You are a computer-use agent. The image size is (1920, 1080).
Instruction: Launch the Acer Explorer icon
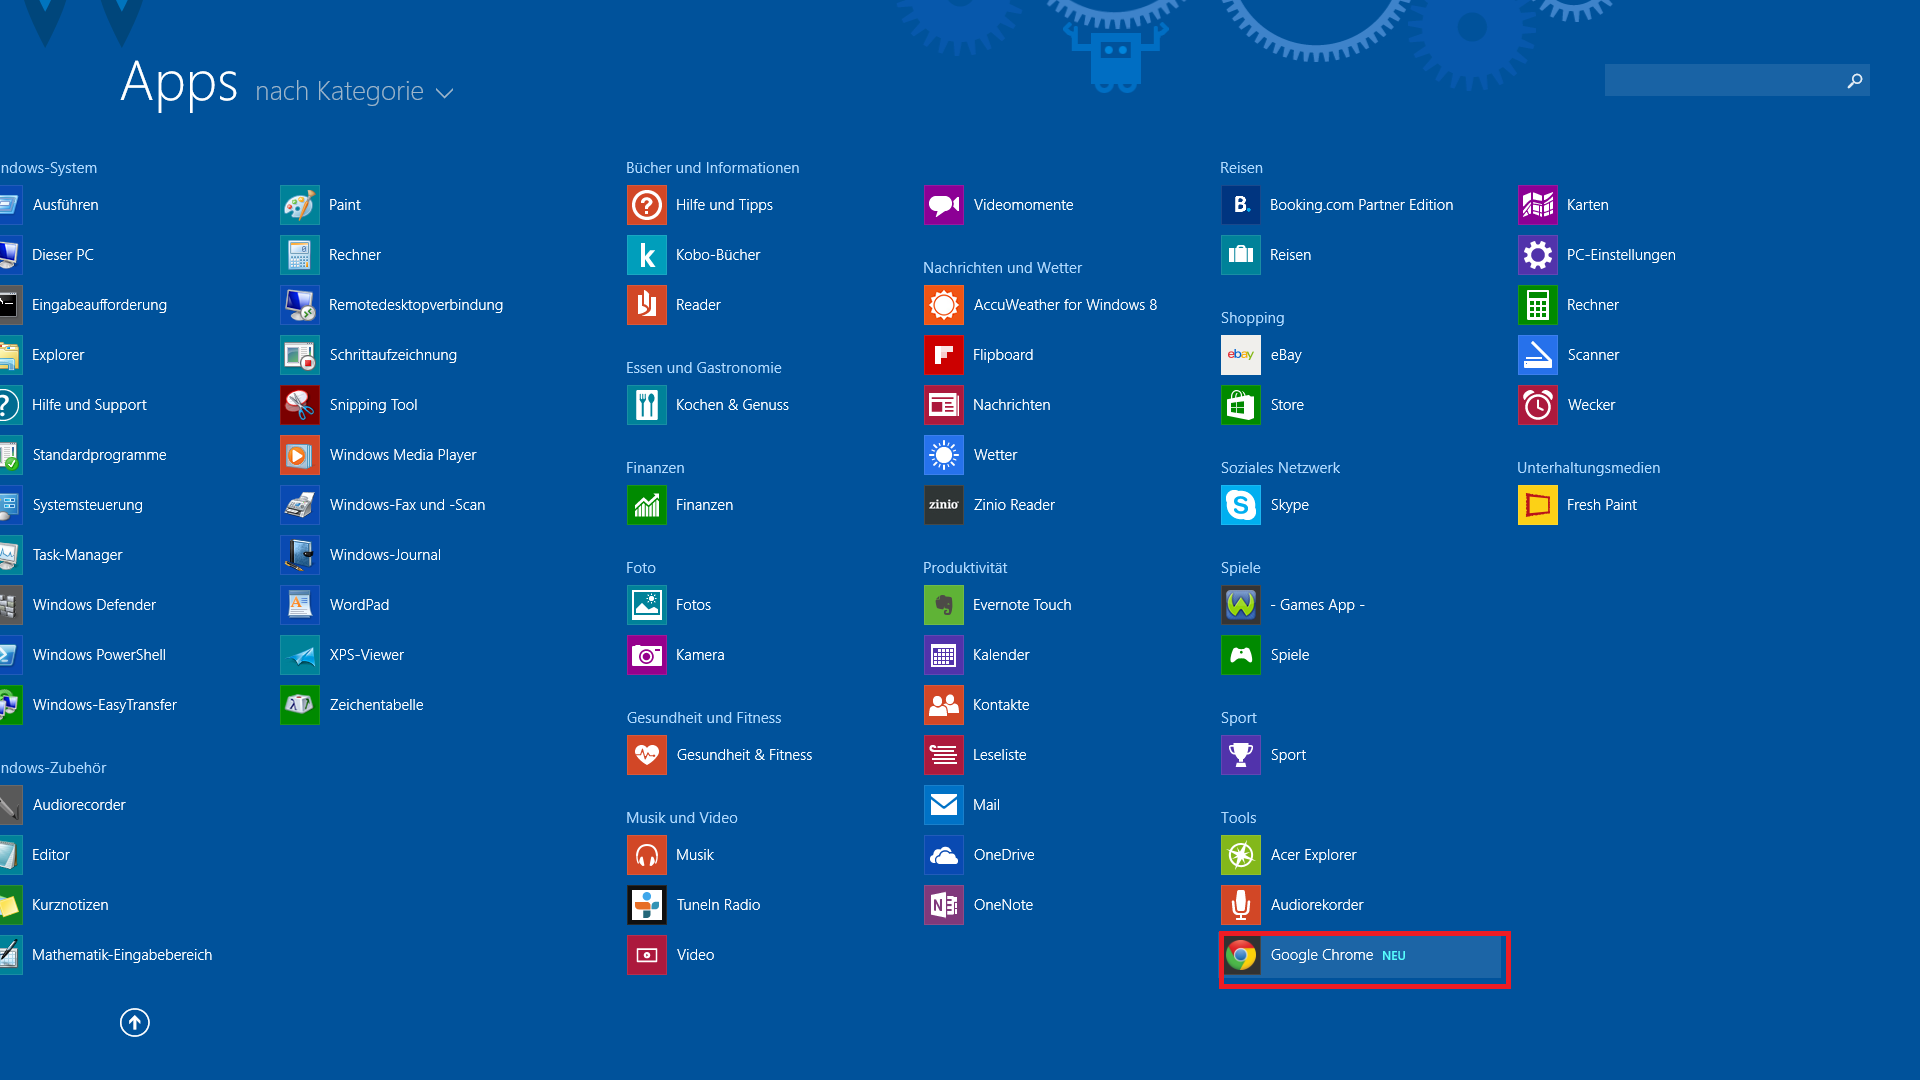point(1241,855)
